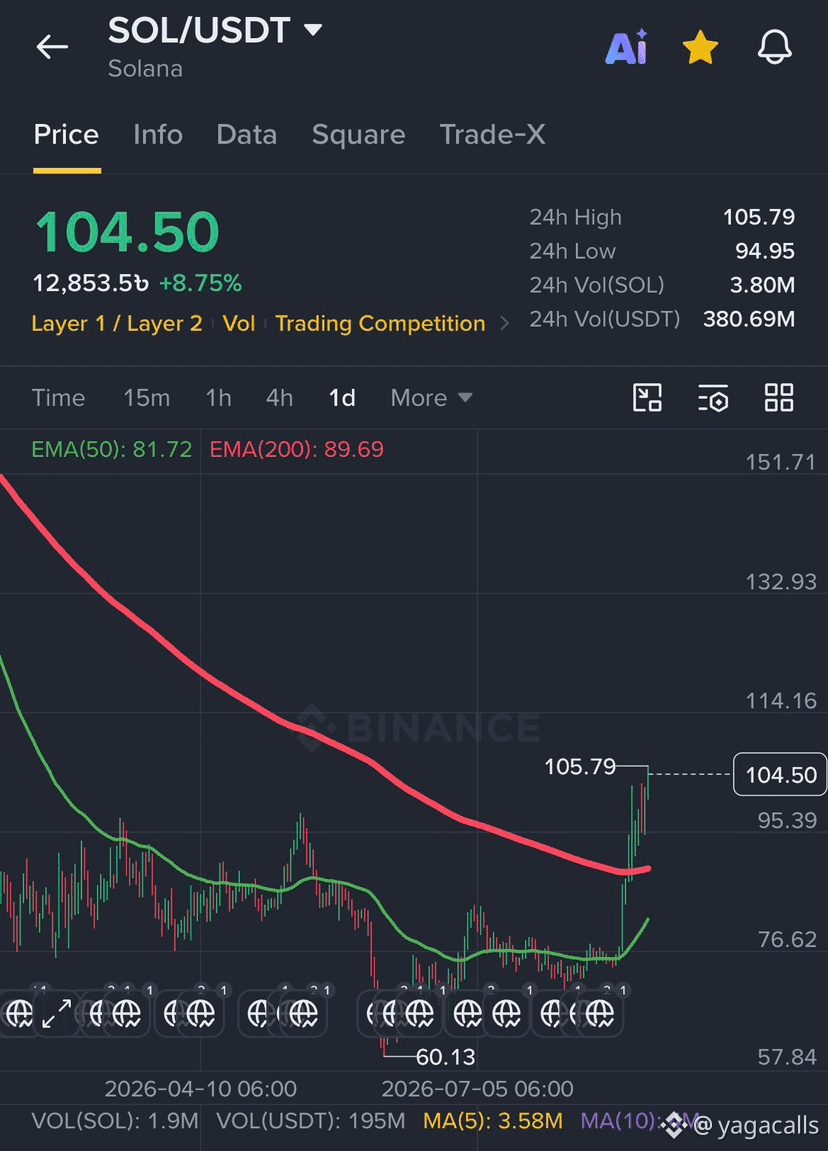
Task: Select the 1h chart interval
Action: pyautogui.click(x=218, y=398)
